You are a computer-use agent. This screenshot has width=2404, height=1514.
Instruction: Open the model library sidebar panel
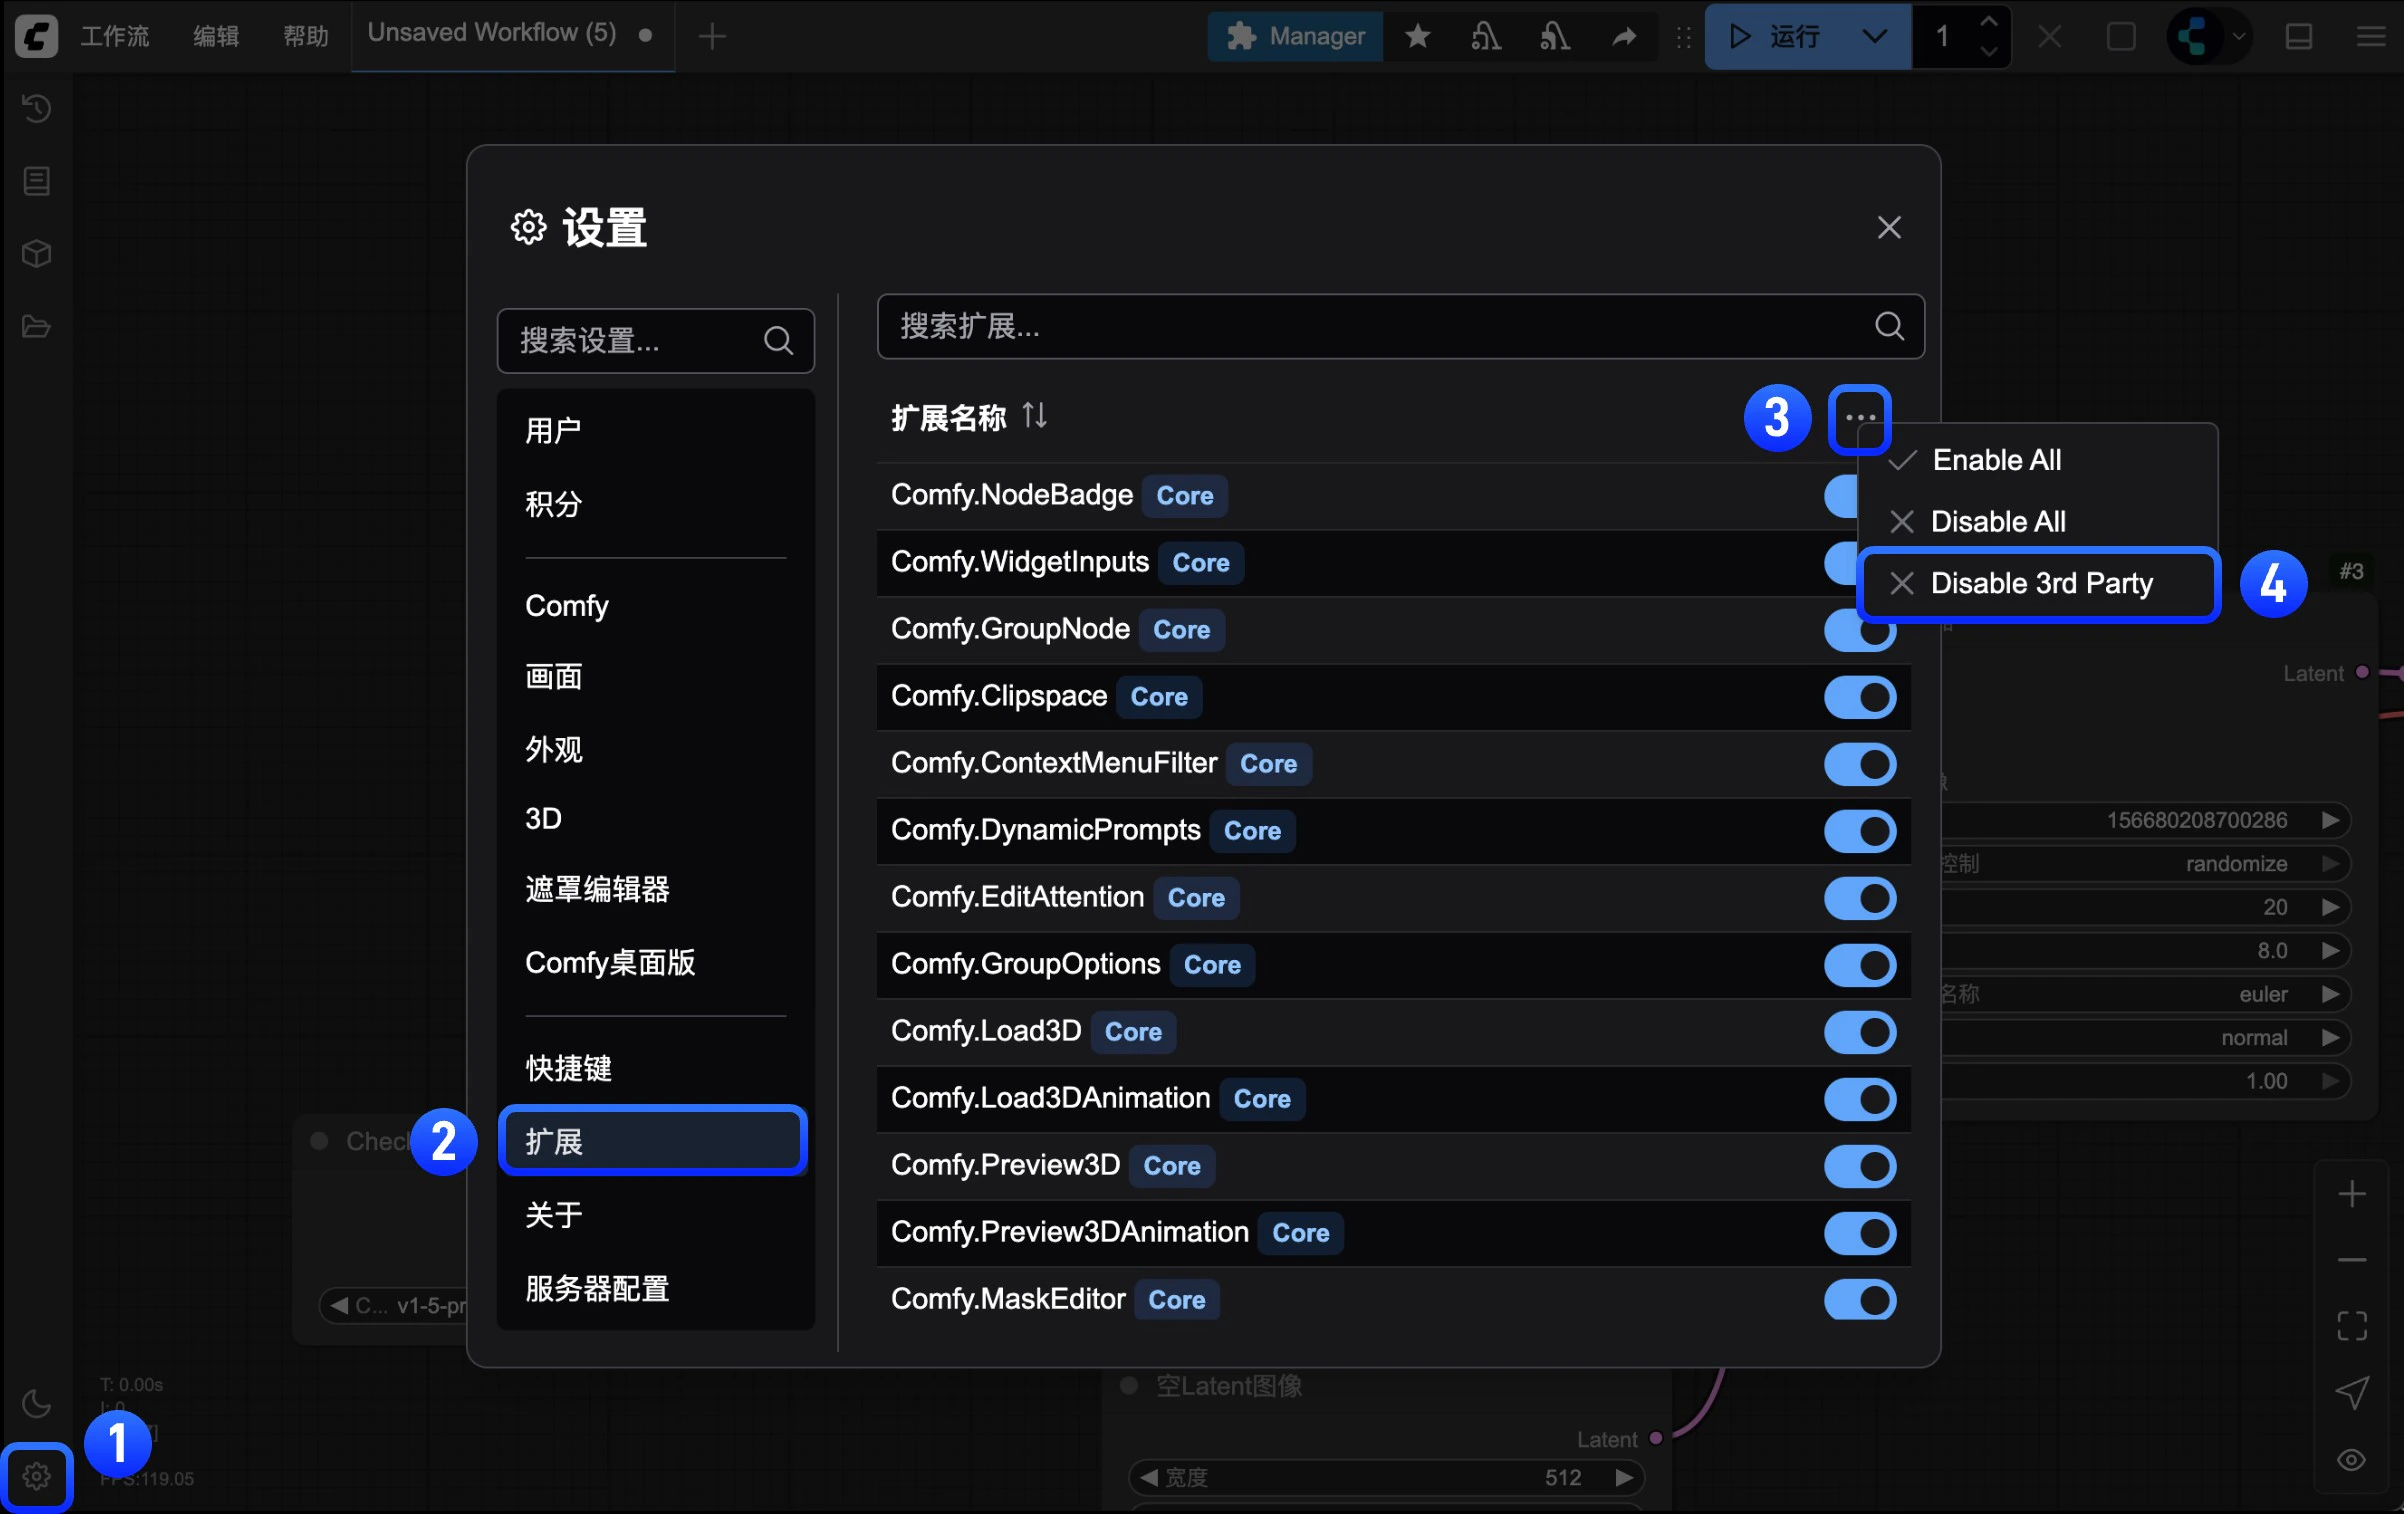click(37, 253)
